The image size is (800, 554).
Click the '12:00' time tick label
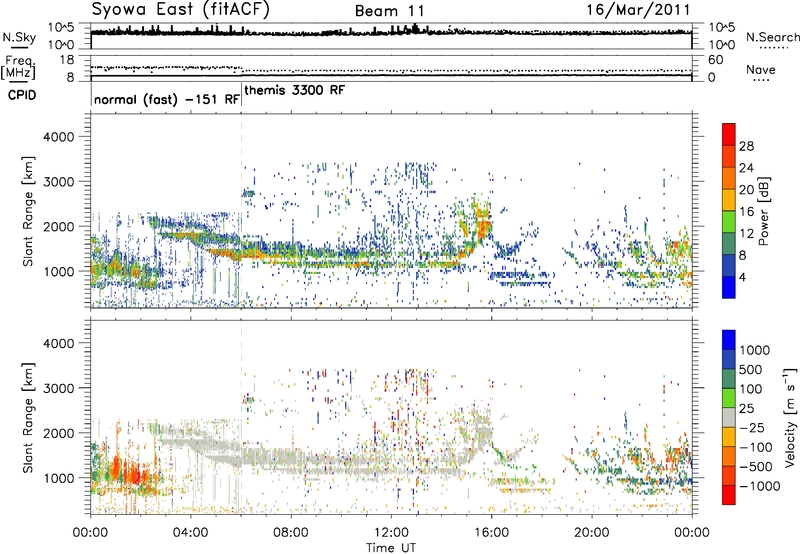click(x=391, y=533)
